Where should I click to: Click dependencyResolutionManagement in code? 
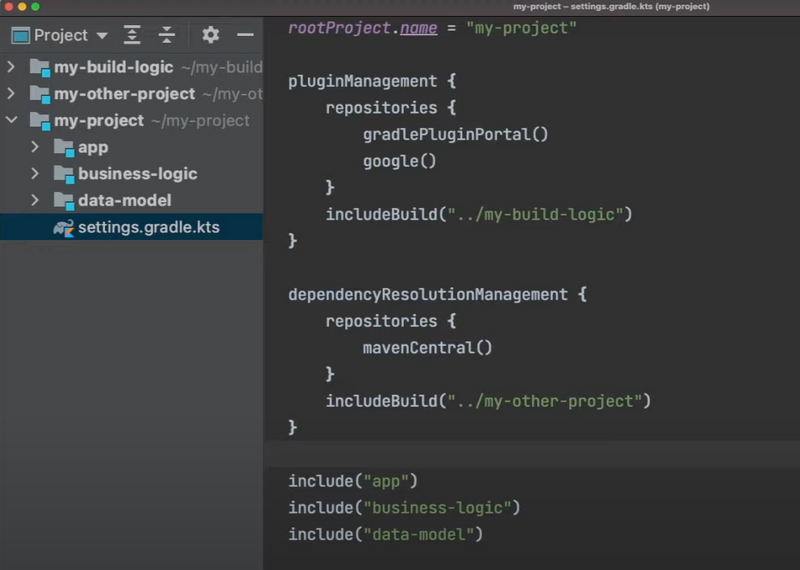428,294
